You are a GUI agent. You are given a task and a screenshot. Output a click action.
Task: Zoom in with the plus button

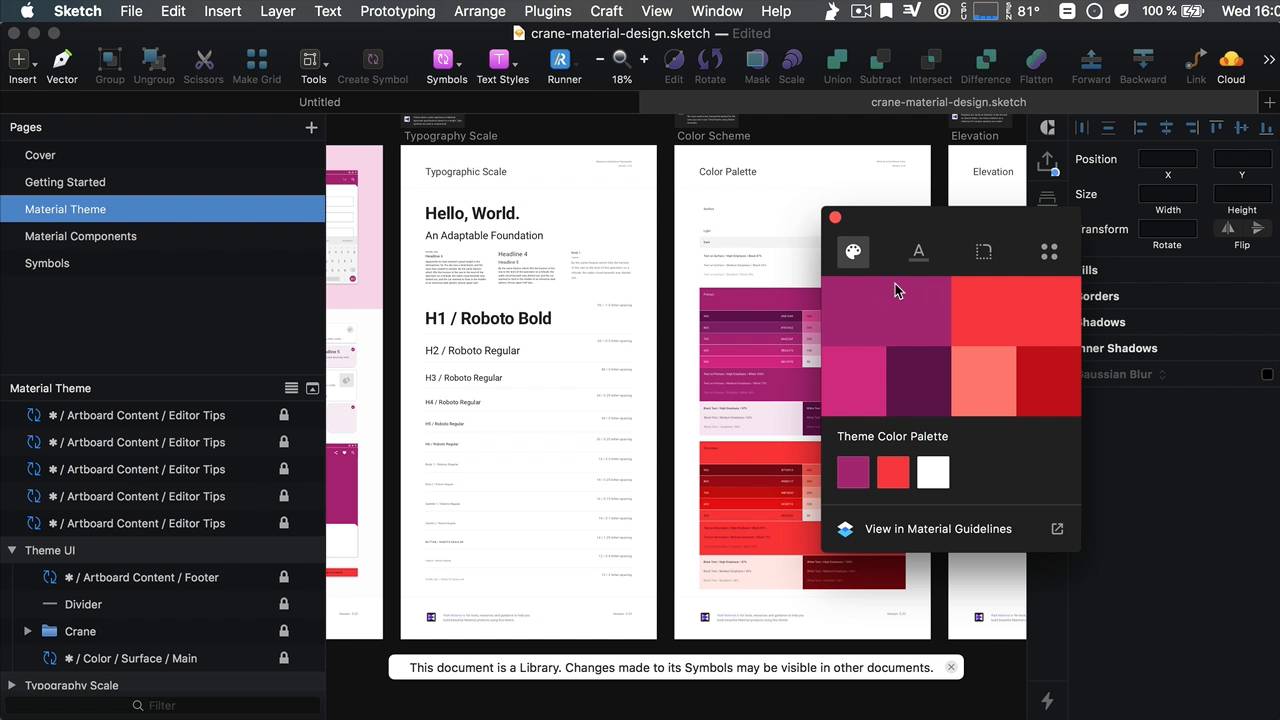pyautogui.click(x=644, y=59)
